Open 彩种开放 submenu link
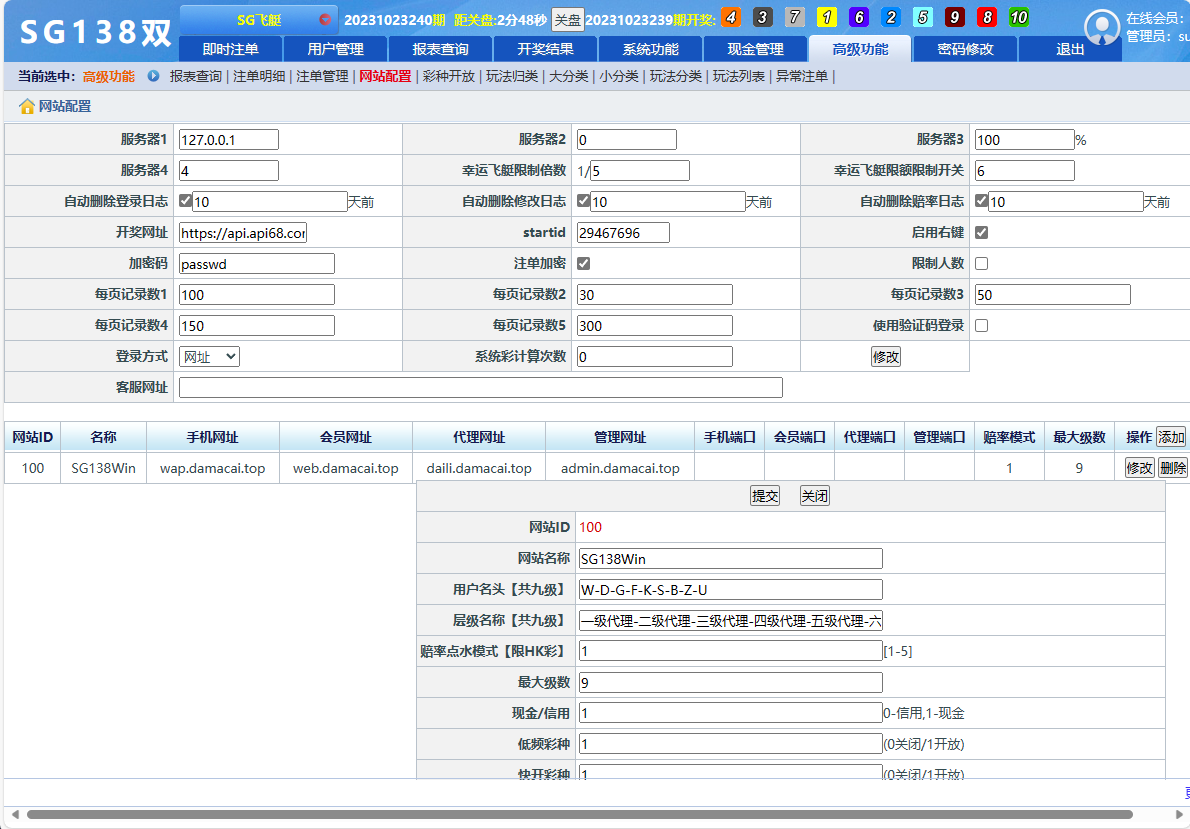Screen dimensions: 1190x829 click(x=449, y=76)
